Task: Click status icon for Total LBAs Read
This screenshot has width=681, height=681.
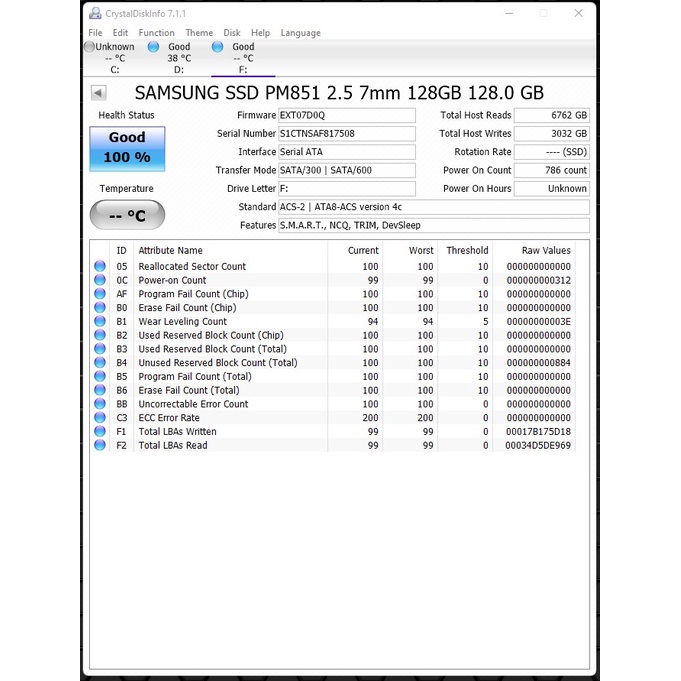Action: tap(100, 445)
